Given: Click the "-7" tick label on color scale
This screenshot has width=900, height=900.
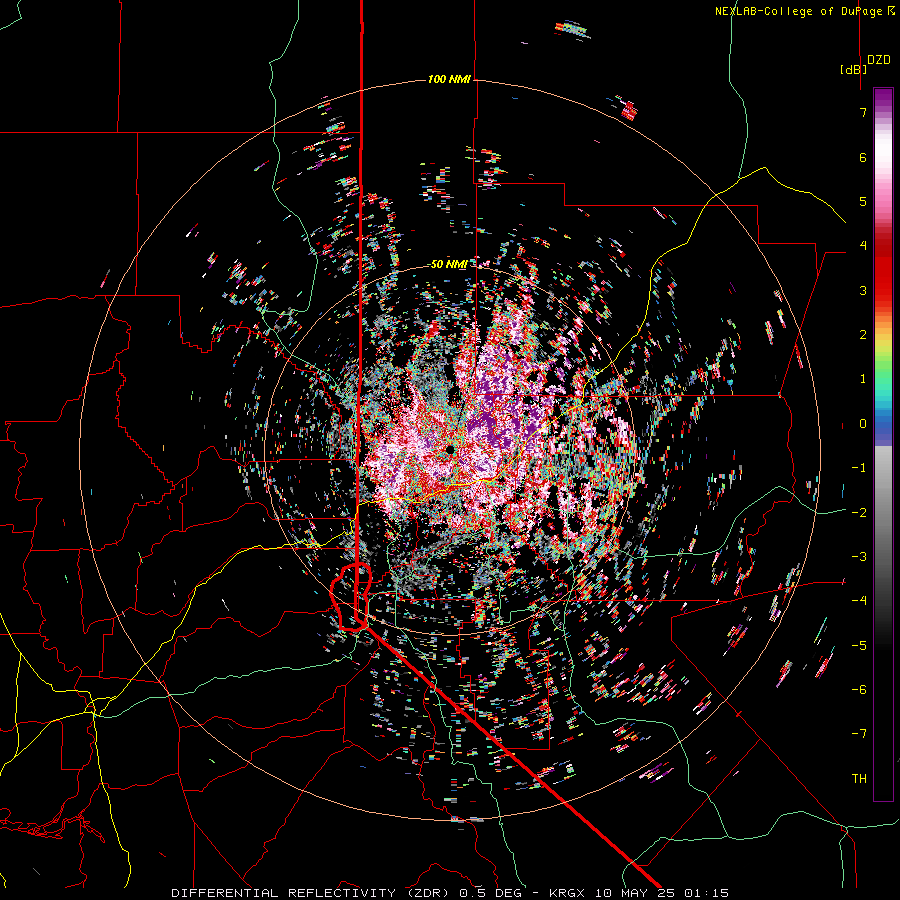Looking at the screenshot, I should [859, 734].
